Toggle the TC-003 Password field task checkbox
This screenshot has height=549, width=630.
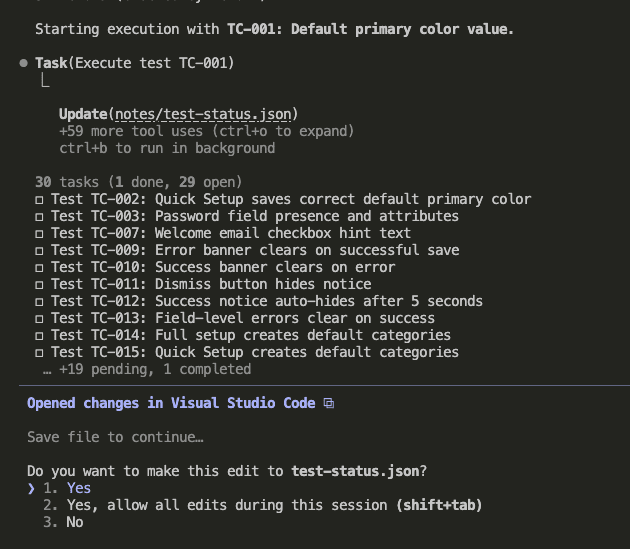[x=39, y=217]
